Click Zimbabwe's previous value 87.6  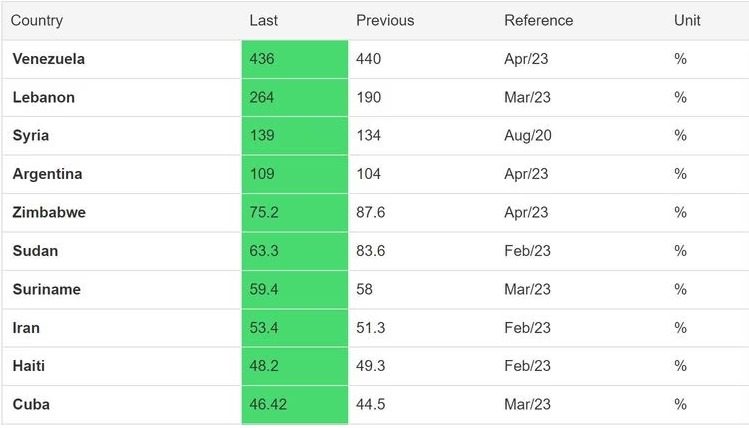click(x=370, y=212)
